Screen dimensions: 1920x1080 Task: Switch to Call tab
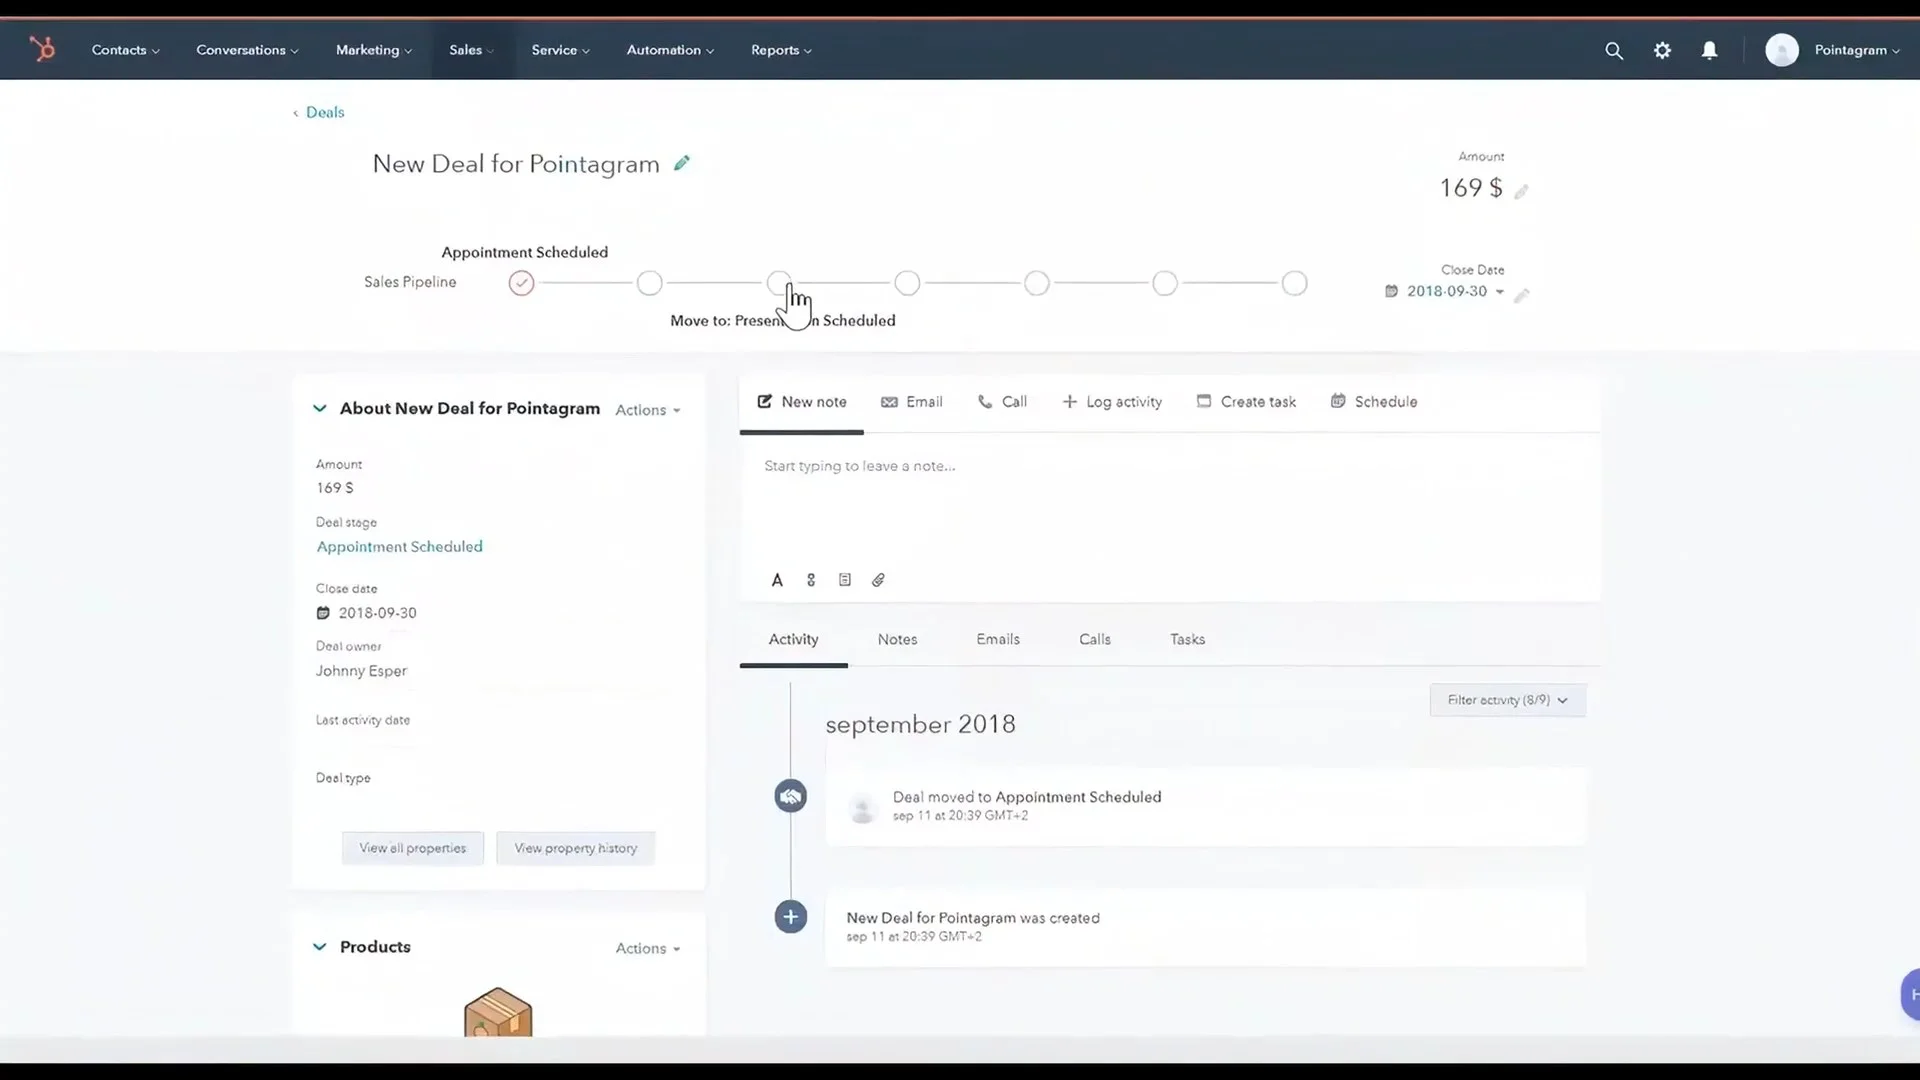click(x=1002, y=402)
